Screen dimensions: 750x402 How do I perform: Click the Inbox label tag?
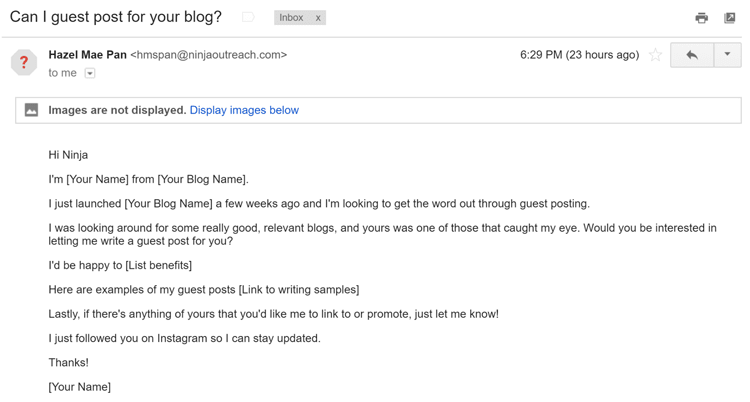click(x=291, y=18)
